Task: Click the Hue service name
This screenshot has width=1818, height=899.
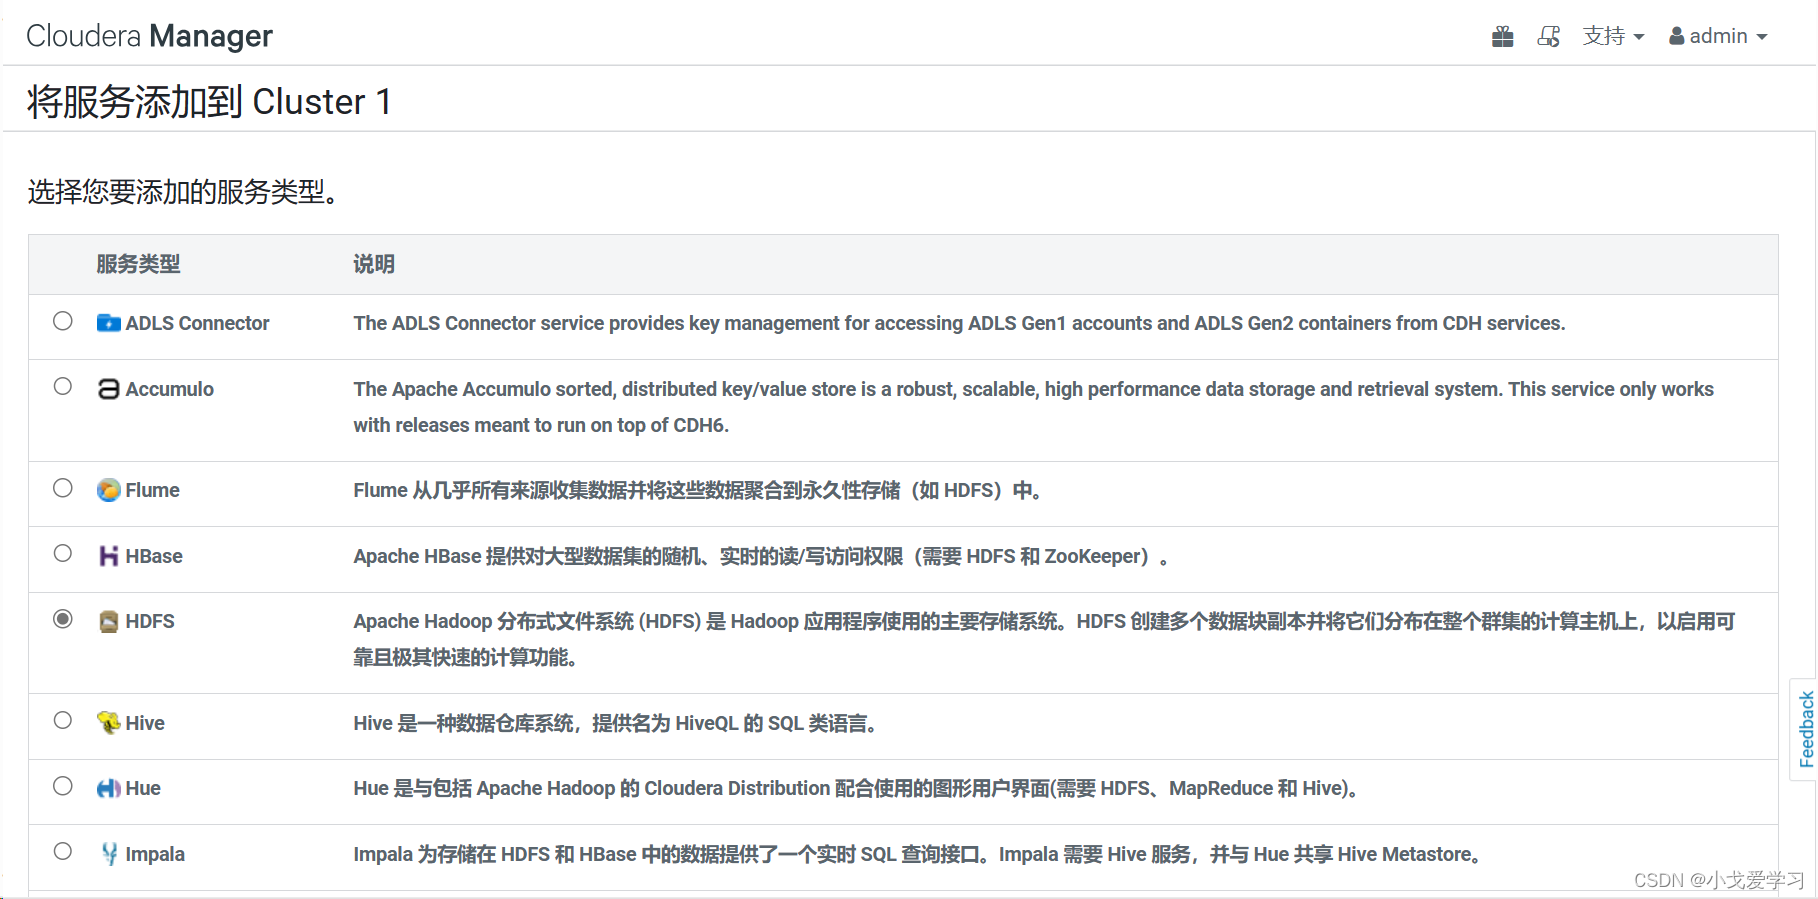Action: [x=143, y=788]
